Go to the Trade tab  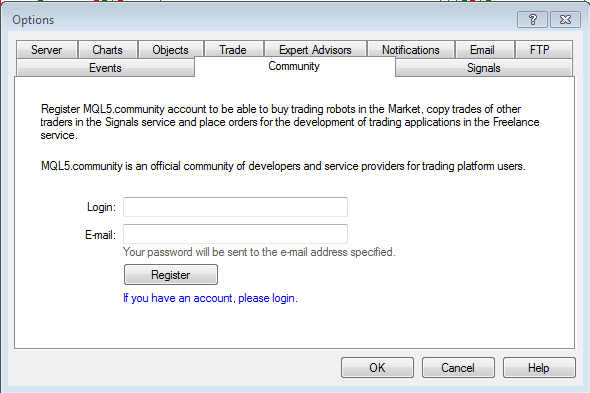click(233, 50)
